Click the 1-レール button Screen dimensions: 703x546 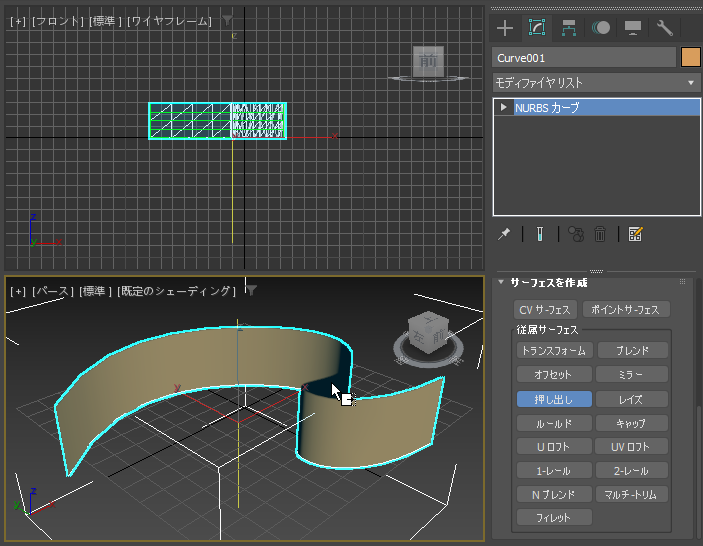pos(554,470)
